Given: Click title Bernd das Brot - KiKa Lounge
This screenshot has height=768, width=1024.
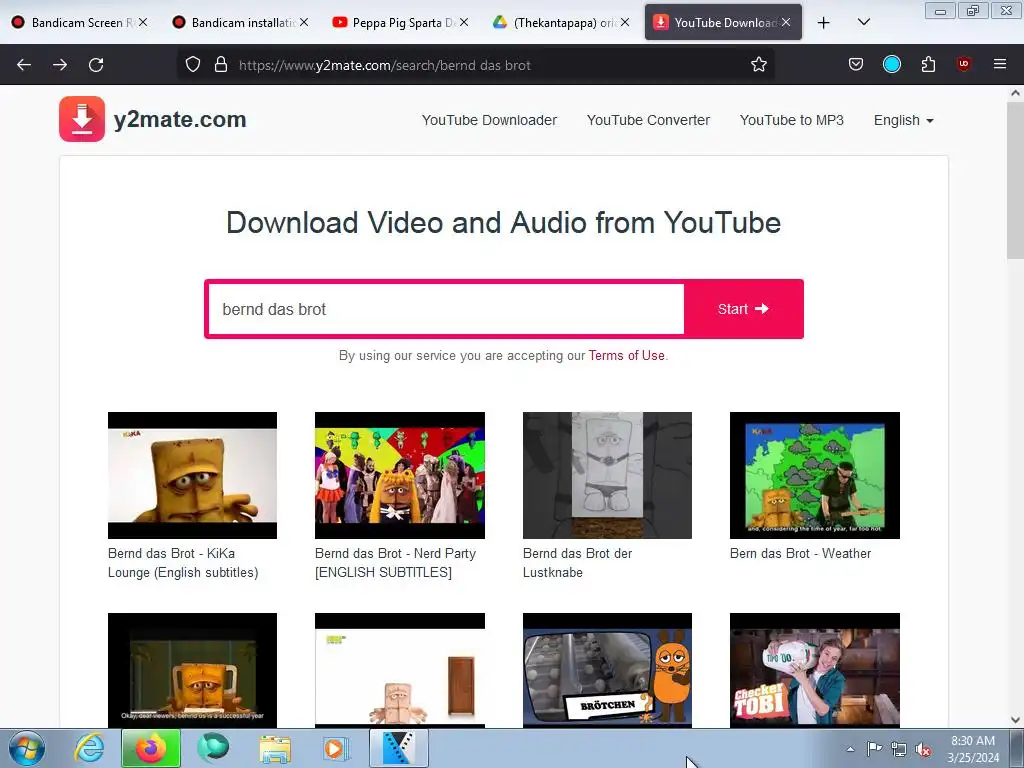Looking at the screenshot, I should 183,563.
